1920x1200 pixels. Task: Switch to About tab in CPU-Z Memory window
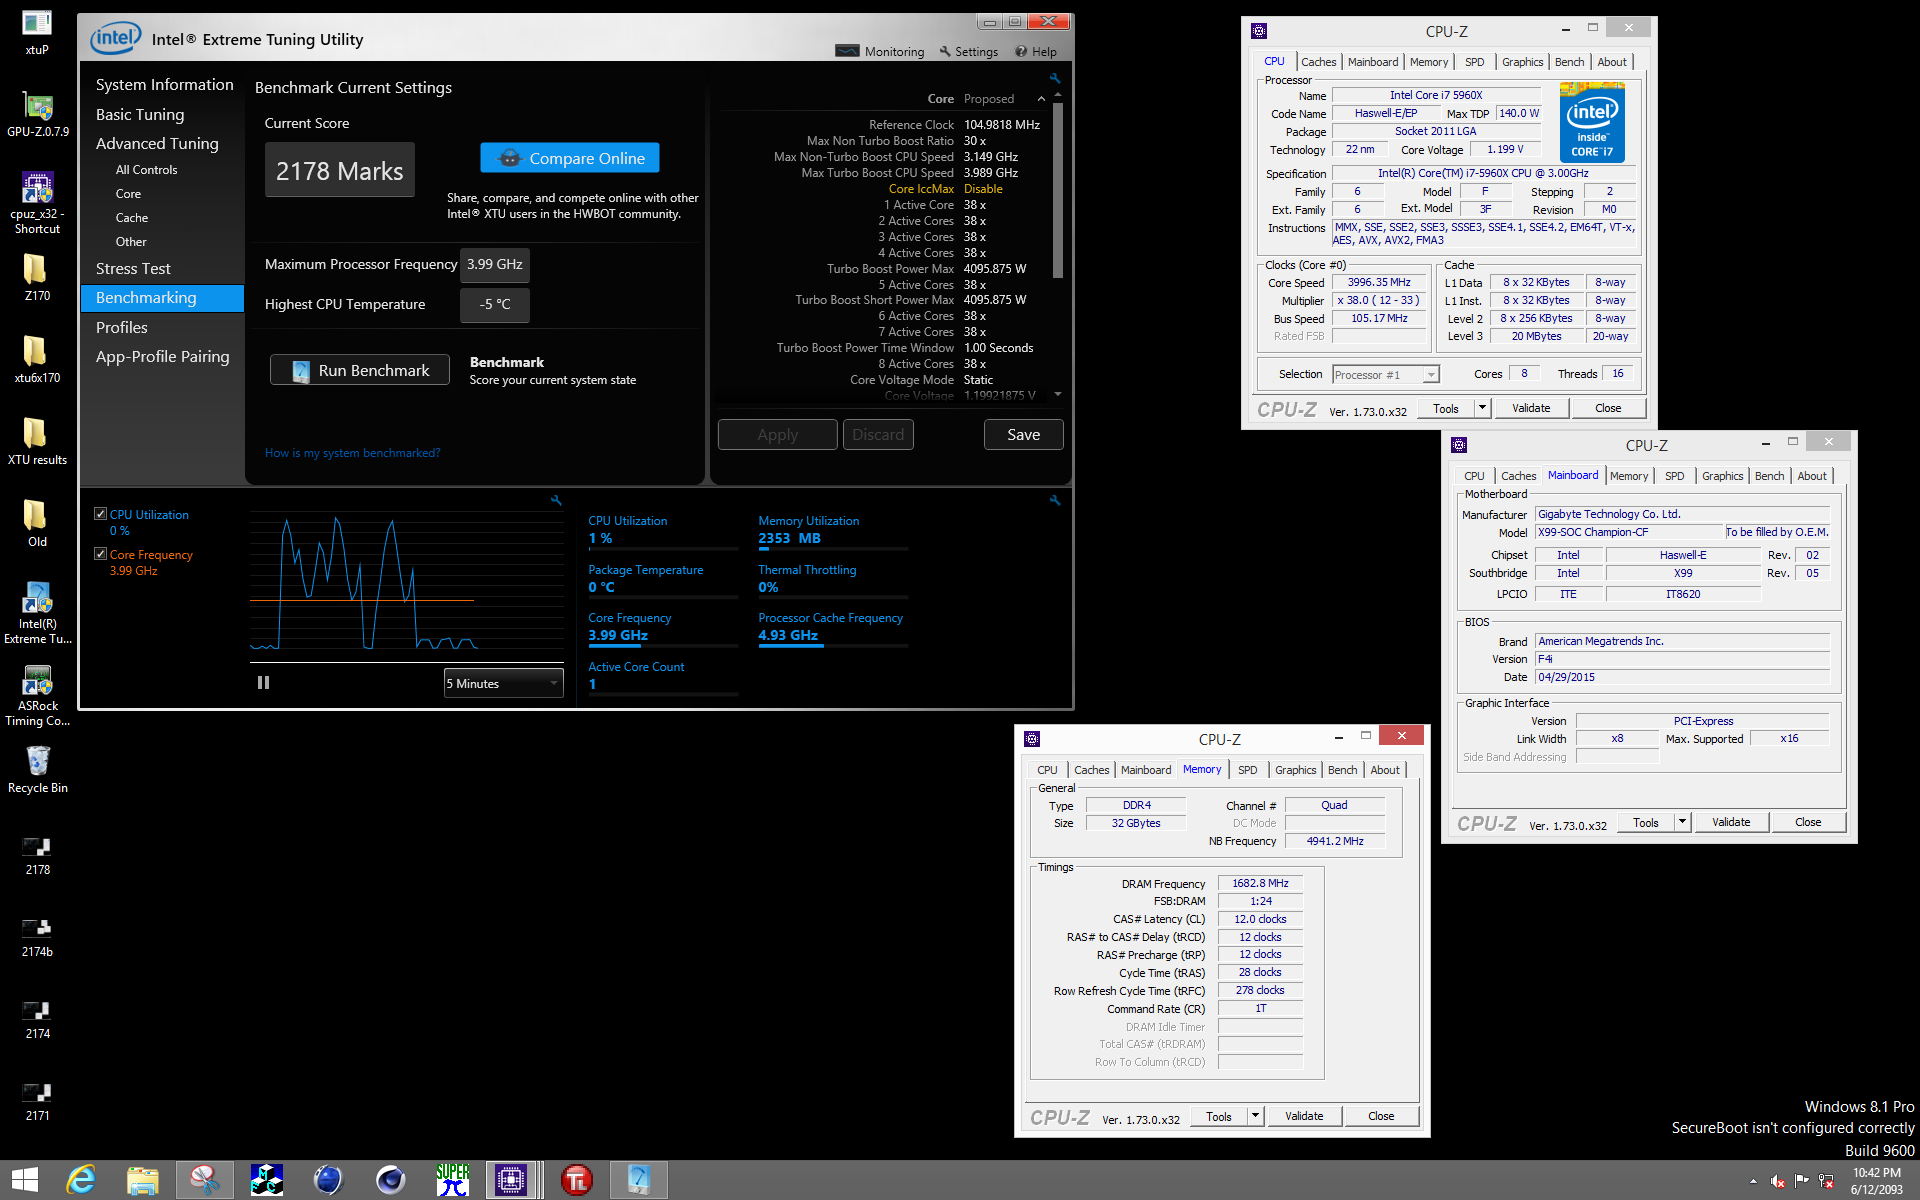point(1385,770)
